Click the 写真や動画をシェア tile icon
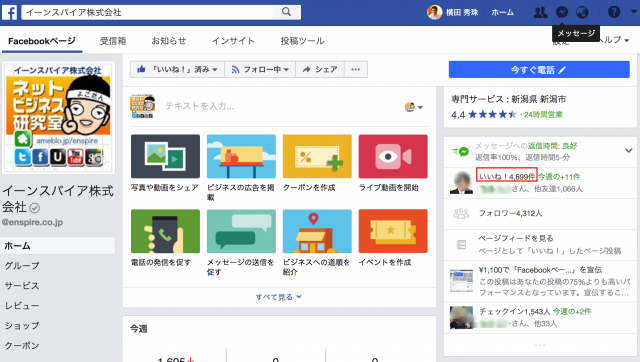Screen dimensions: 640x362 coord(165,156)
